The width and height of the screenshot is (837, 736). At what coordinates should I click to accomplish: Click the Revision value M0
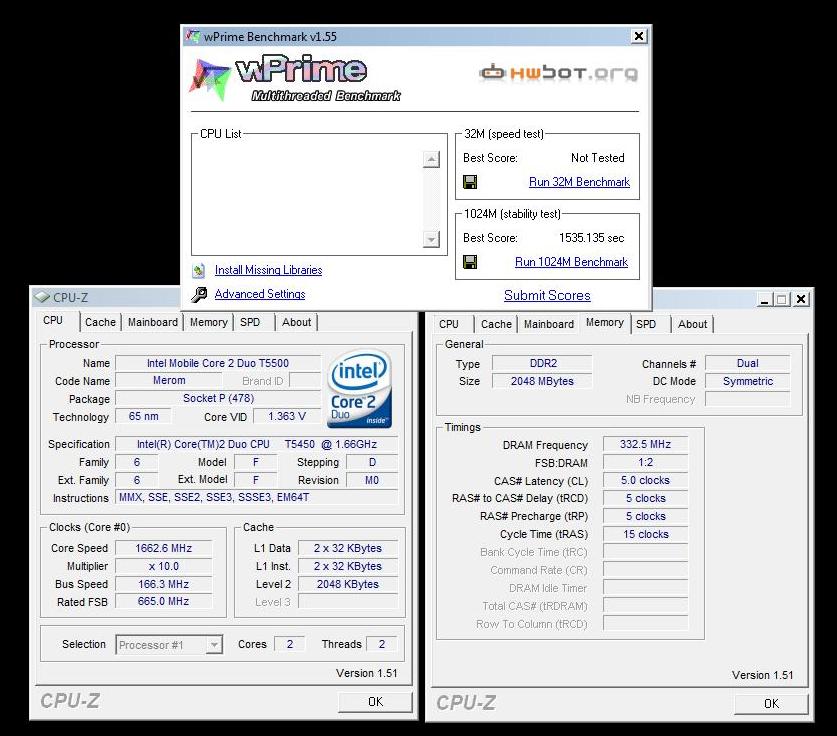372,480
